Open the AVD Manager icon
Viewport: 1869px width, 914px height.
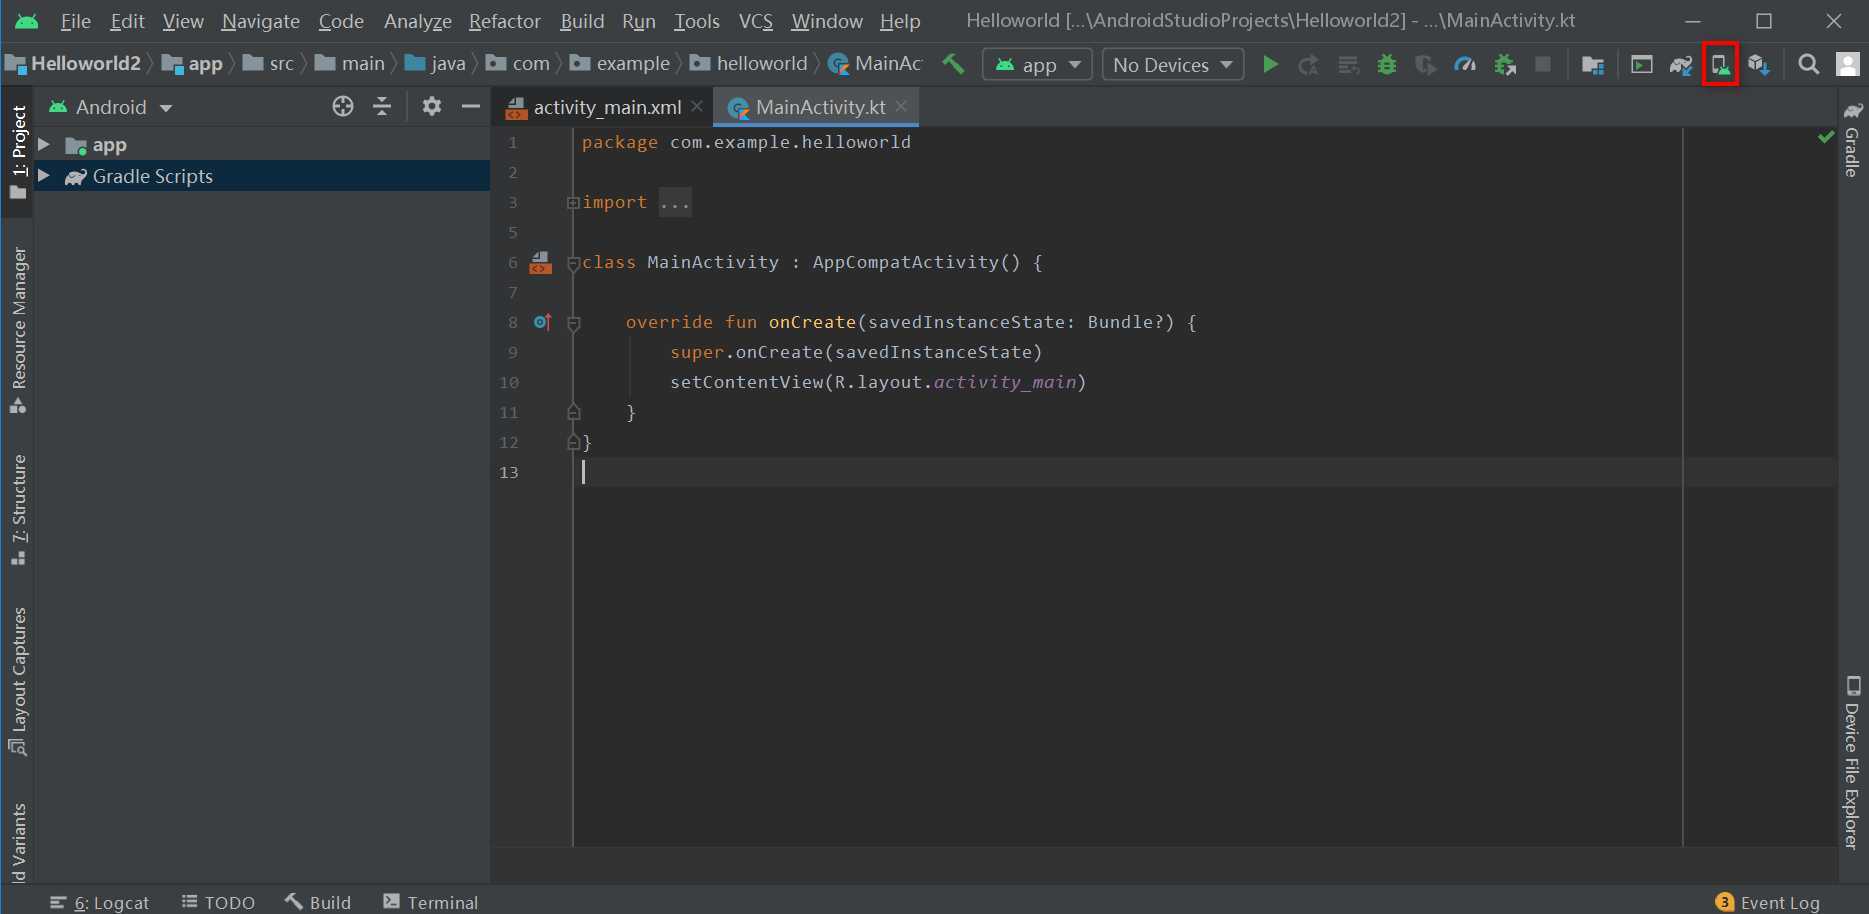click(1720, 65)
